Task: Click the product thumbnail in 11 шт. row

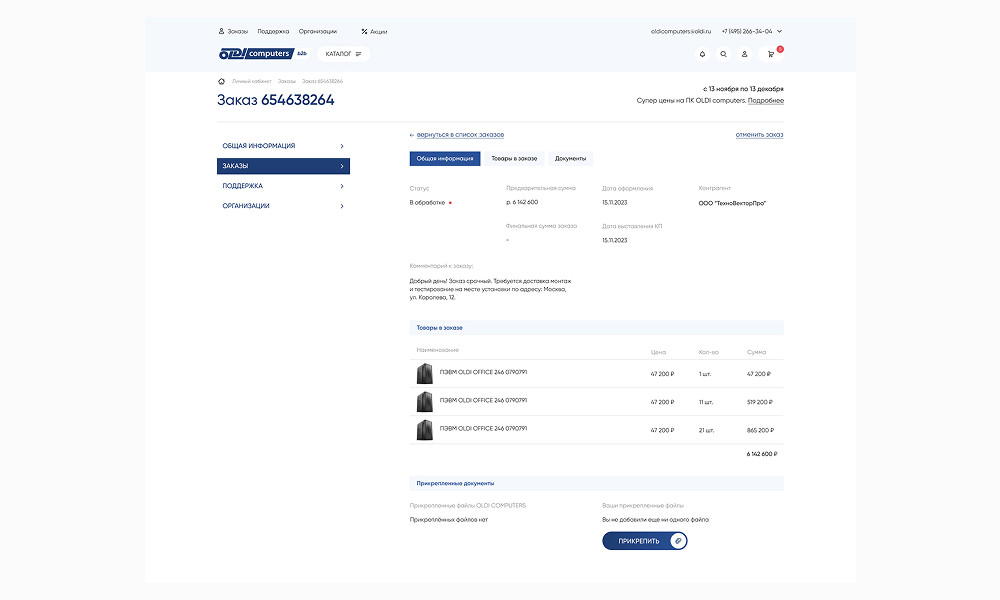Action: (425, 402)
